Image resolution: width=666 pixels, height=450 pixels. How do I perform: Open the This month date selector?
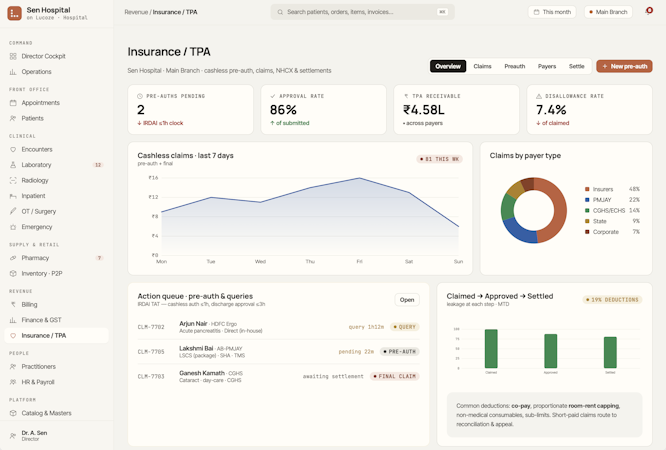[552, 12]
